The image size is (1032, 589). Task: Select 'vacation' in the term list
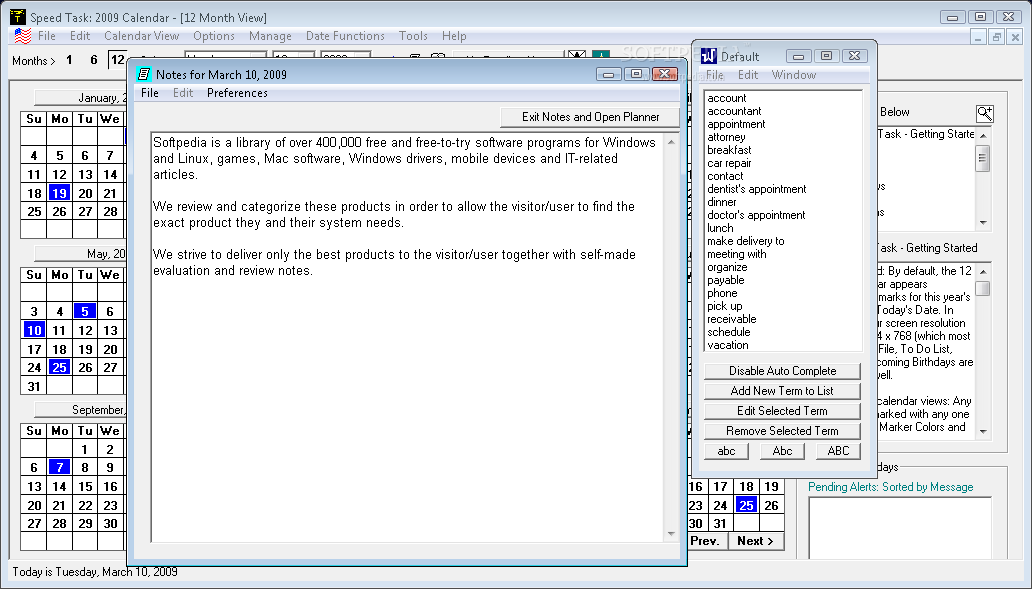click(x=727, y=345)
